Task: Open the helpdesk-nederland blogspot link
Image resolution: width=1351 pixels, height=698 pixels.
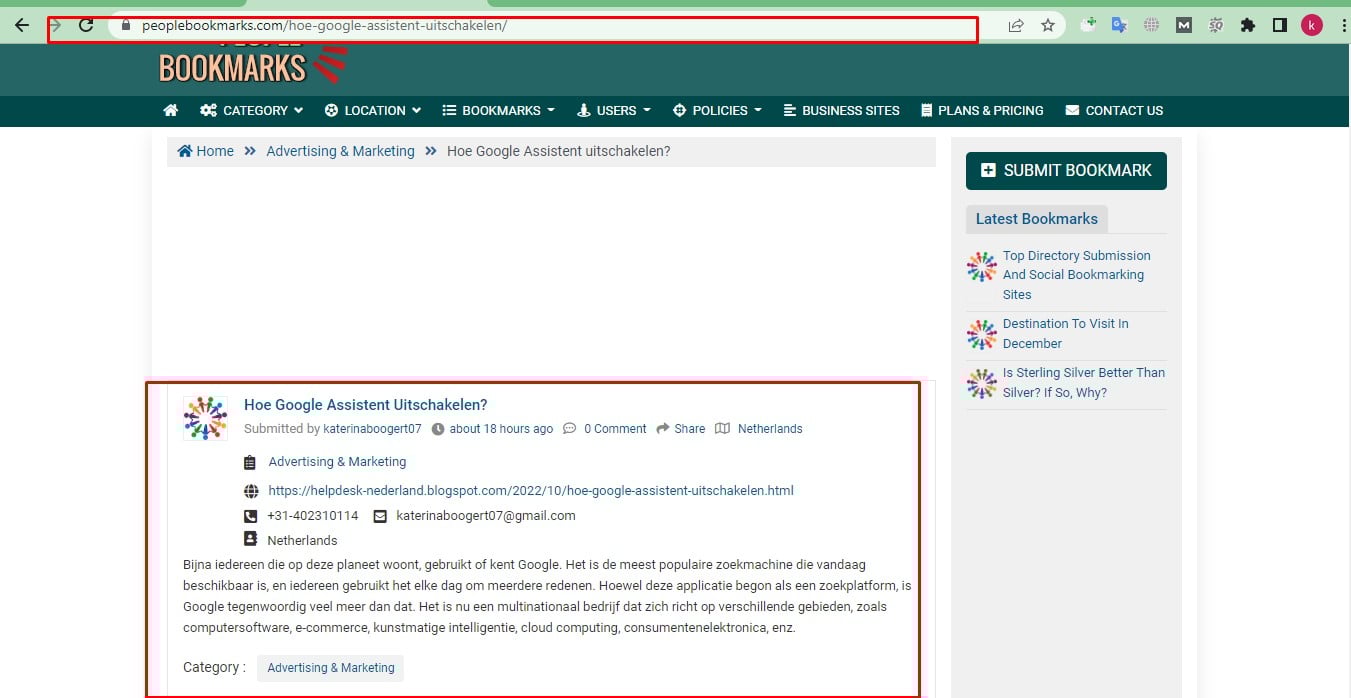Action: click(531, 491)
